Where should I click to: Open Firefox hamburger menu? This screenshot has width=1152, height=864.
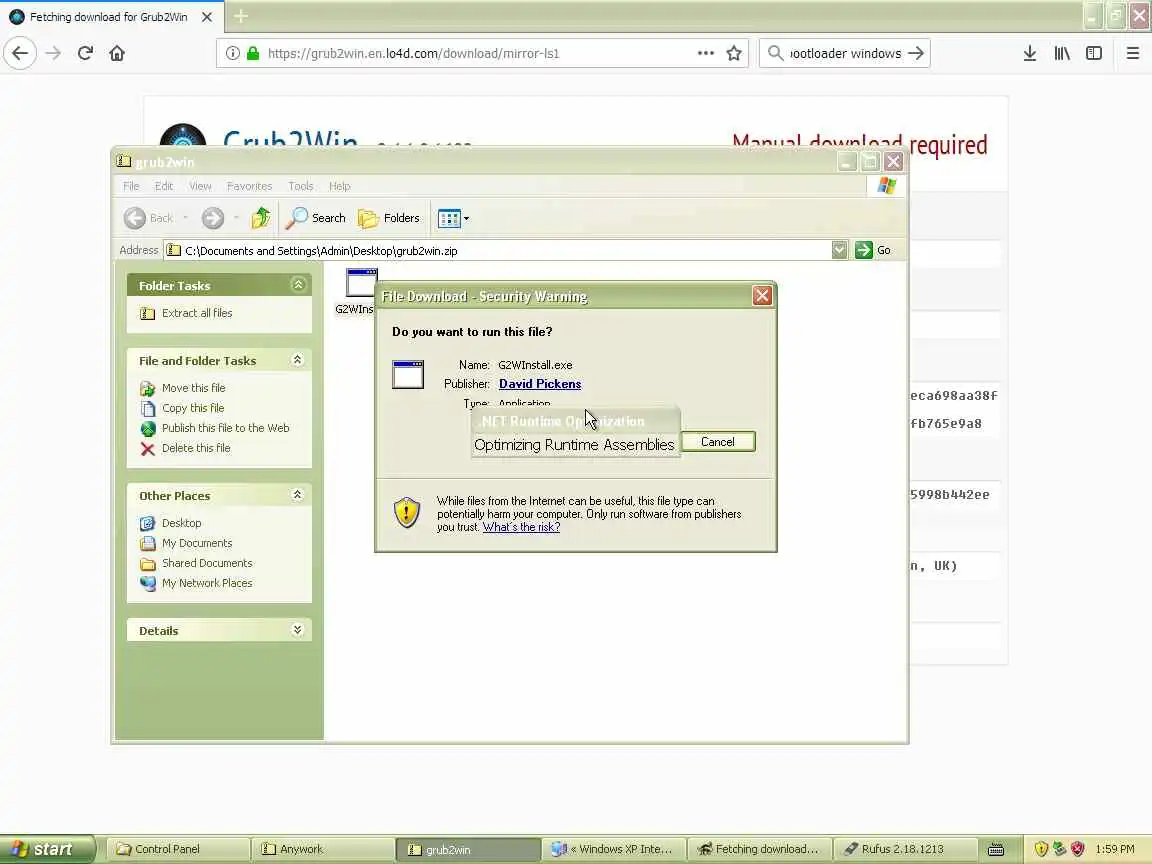click(x=1132, y=53)
